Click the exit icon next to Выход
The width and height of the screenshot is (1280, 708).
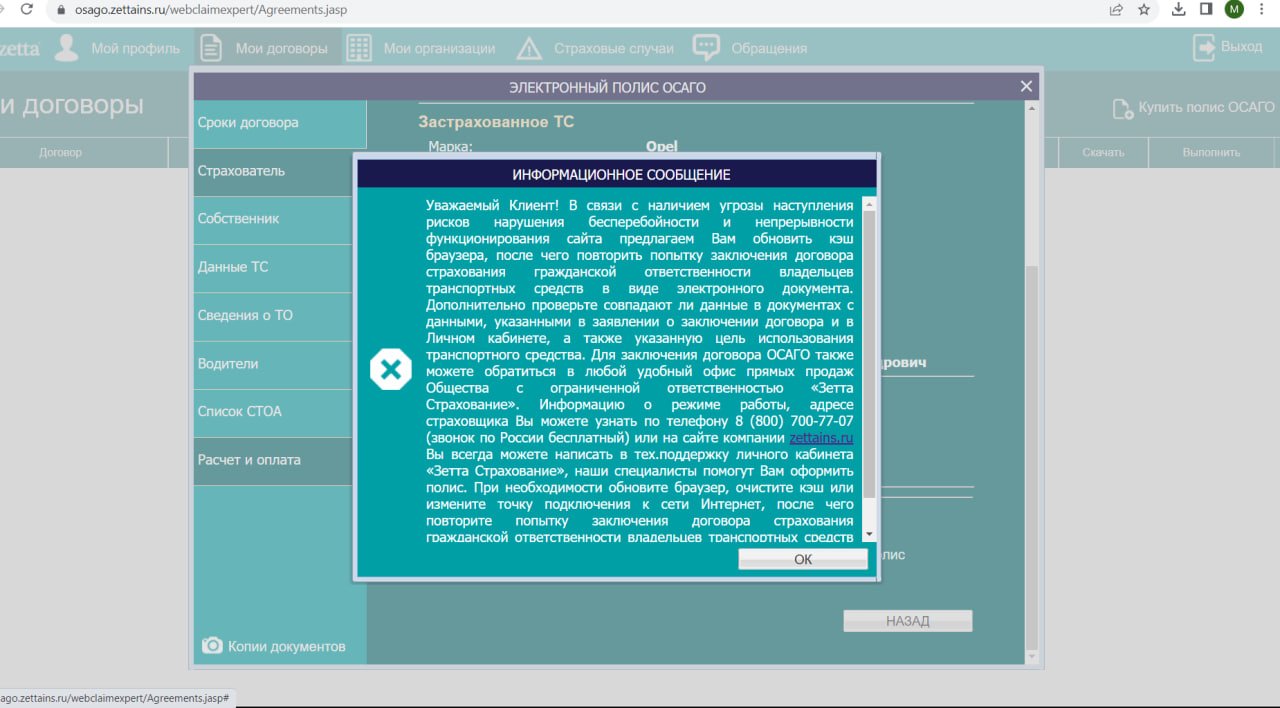1204,47
